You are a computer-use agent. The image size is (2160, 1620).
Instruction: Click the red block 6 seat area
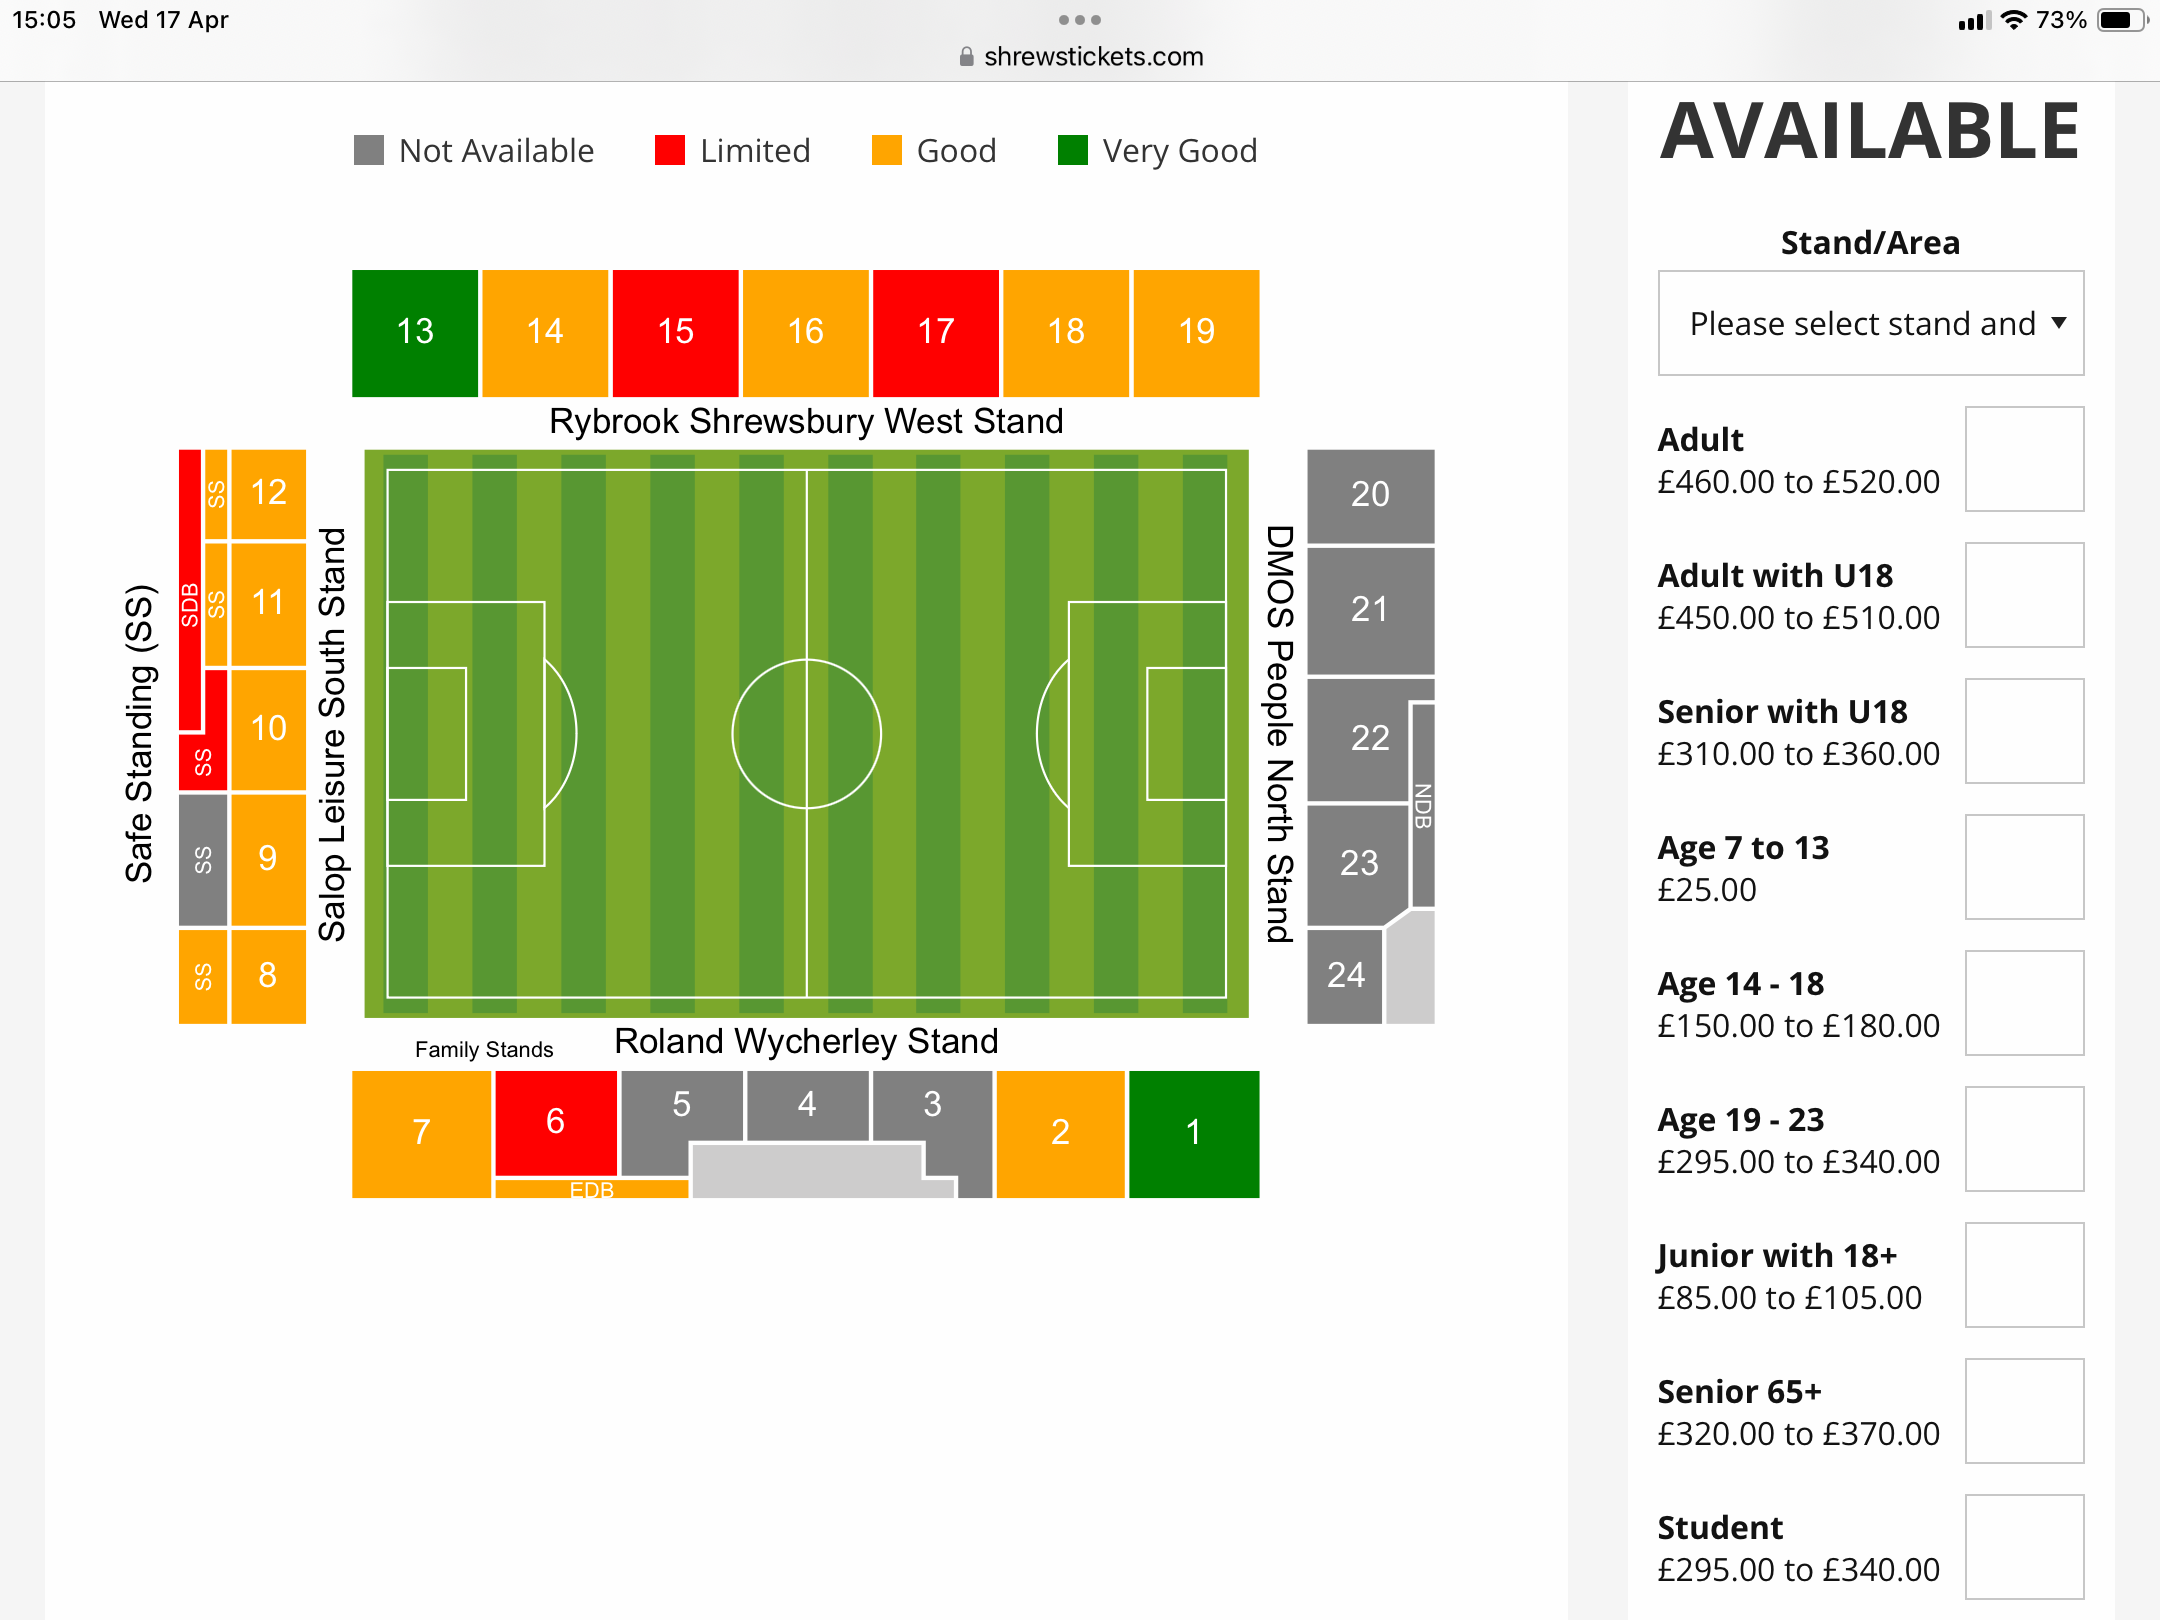pos(556,1122)
